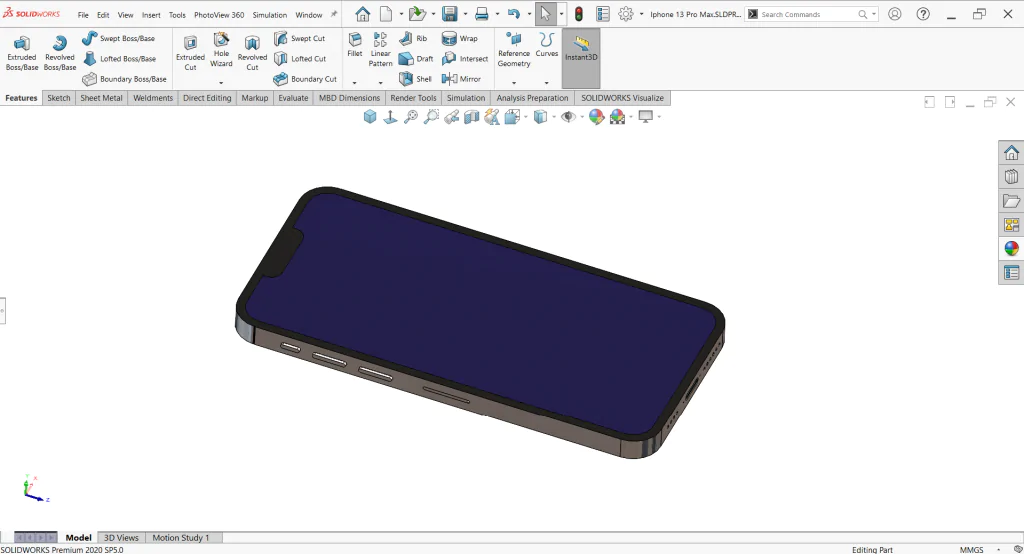
Task: Expand the Reference Geometry dropdown arrow
Action: pos(514,83)
